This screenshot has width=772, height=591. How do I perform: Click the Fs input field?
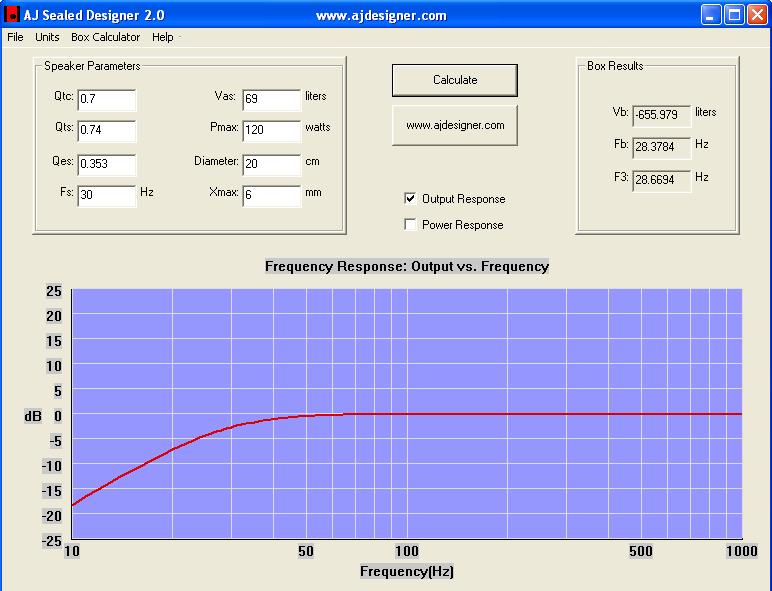(106, 196)
